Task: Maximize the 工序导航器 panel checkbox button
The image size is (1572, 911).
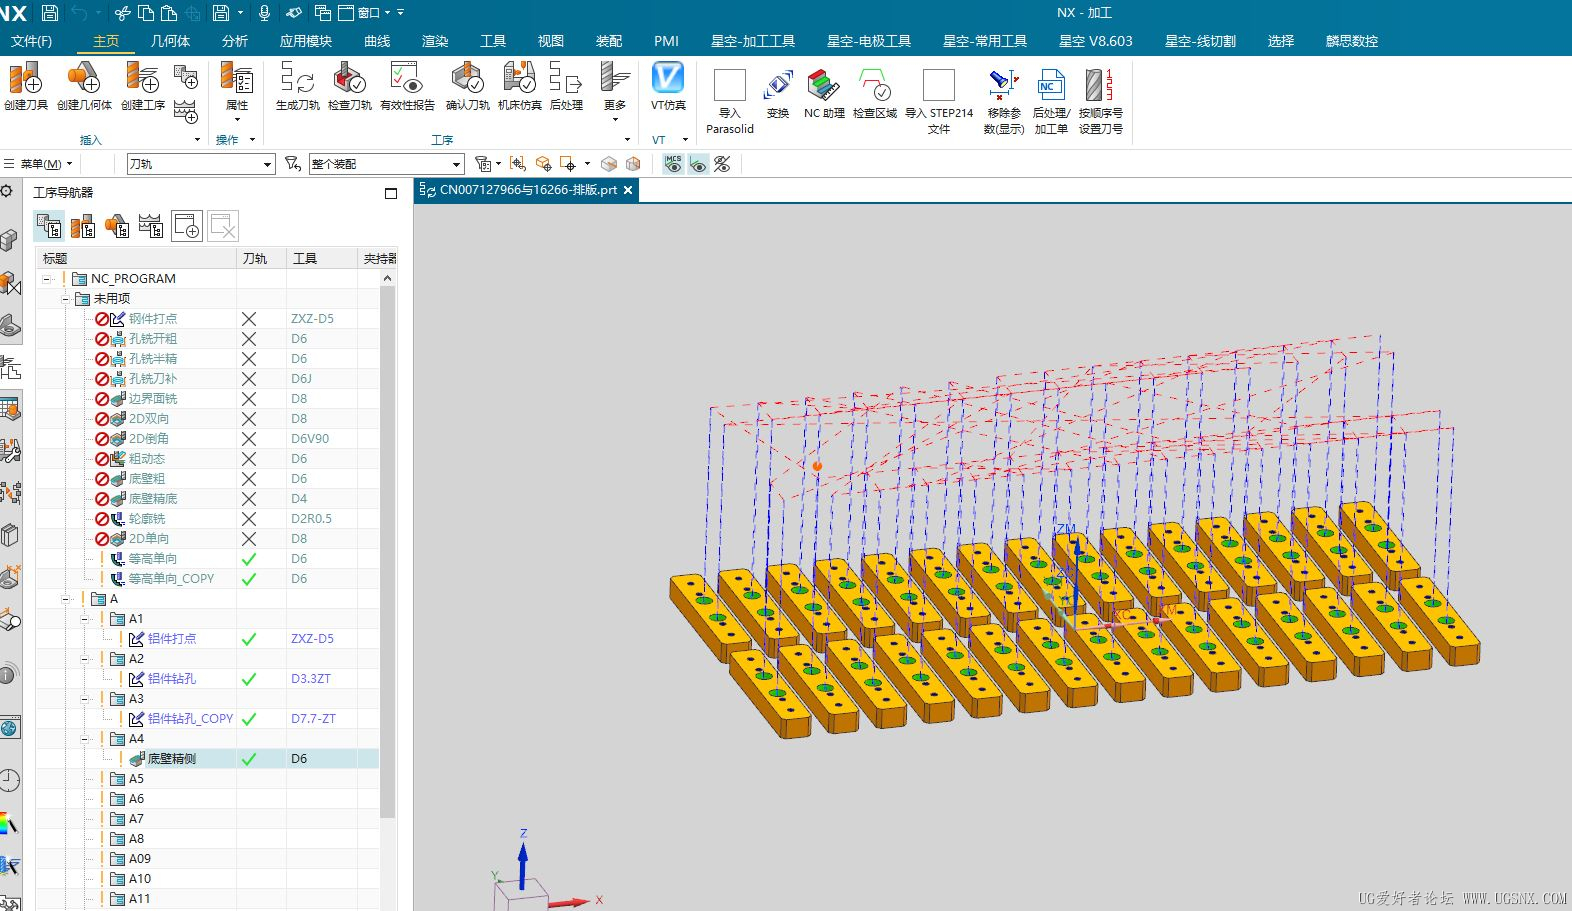Action: click(x=391, y=193)
